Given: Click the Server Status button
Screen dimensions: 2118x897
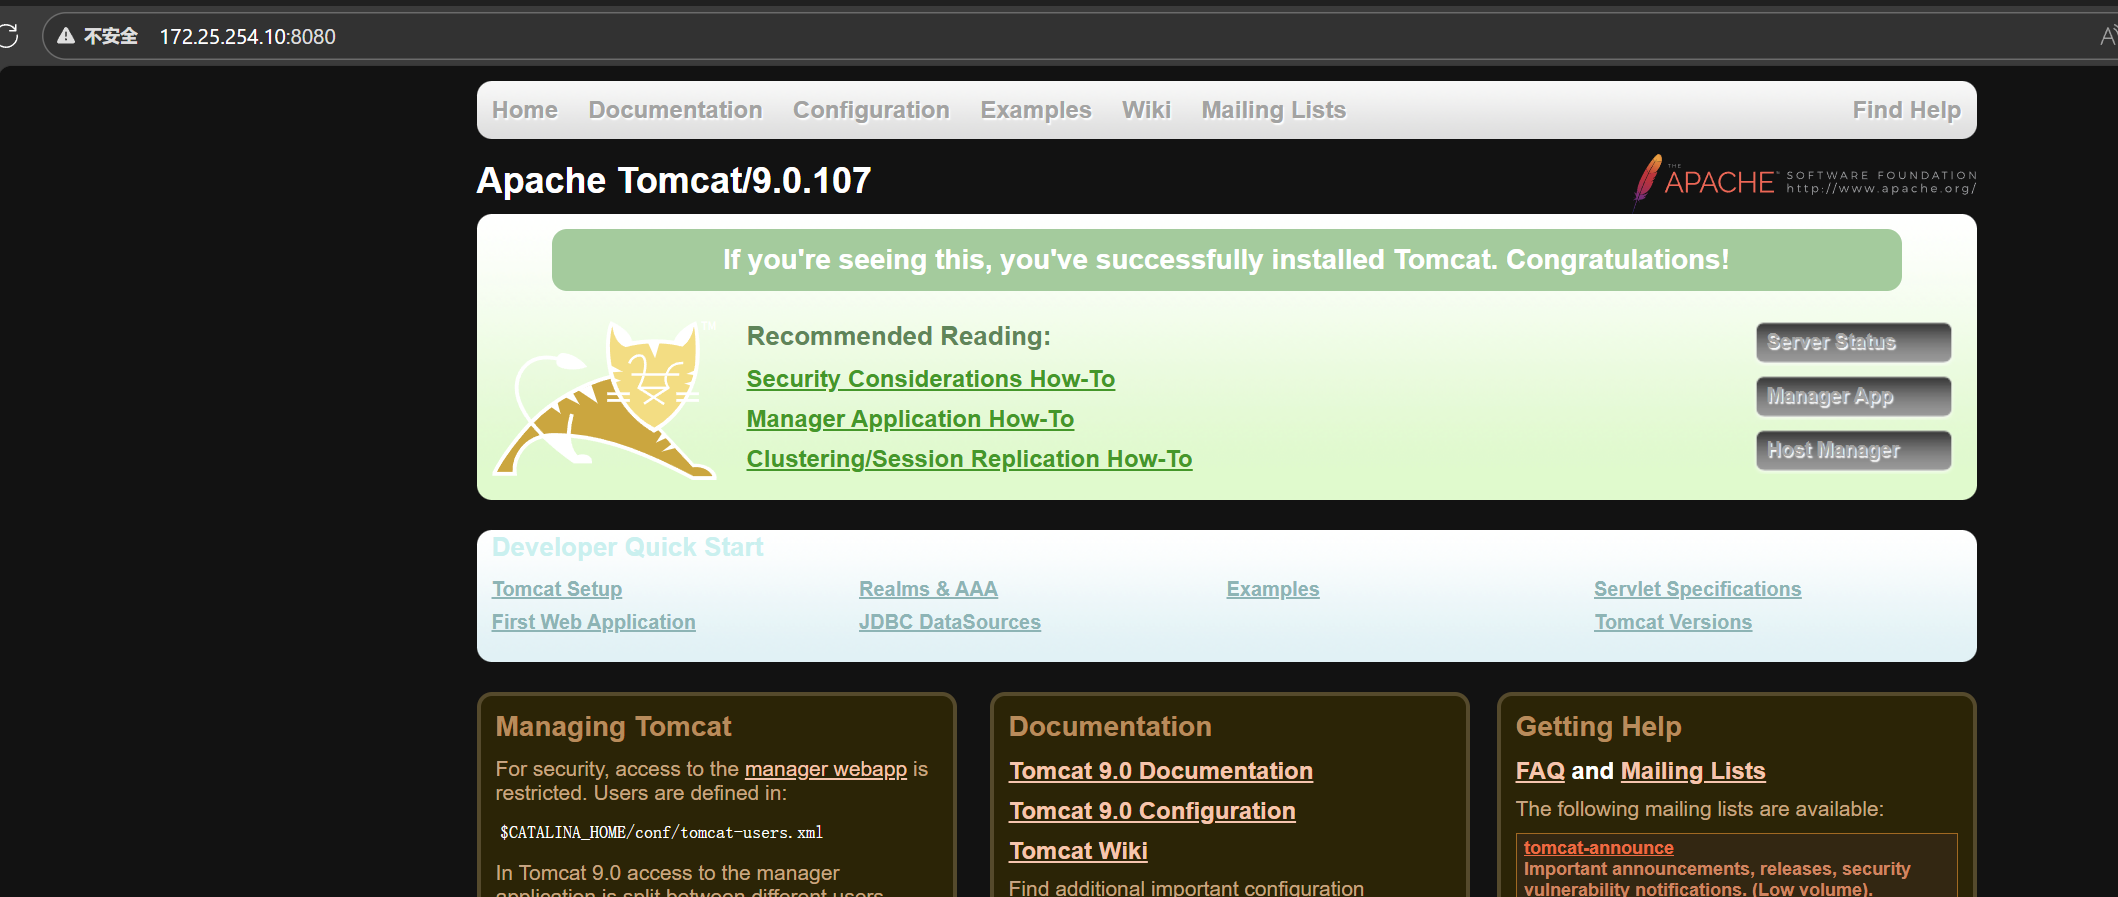Looking at the screenshot, I should [1853, 342].
